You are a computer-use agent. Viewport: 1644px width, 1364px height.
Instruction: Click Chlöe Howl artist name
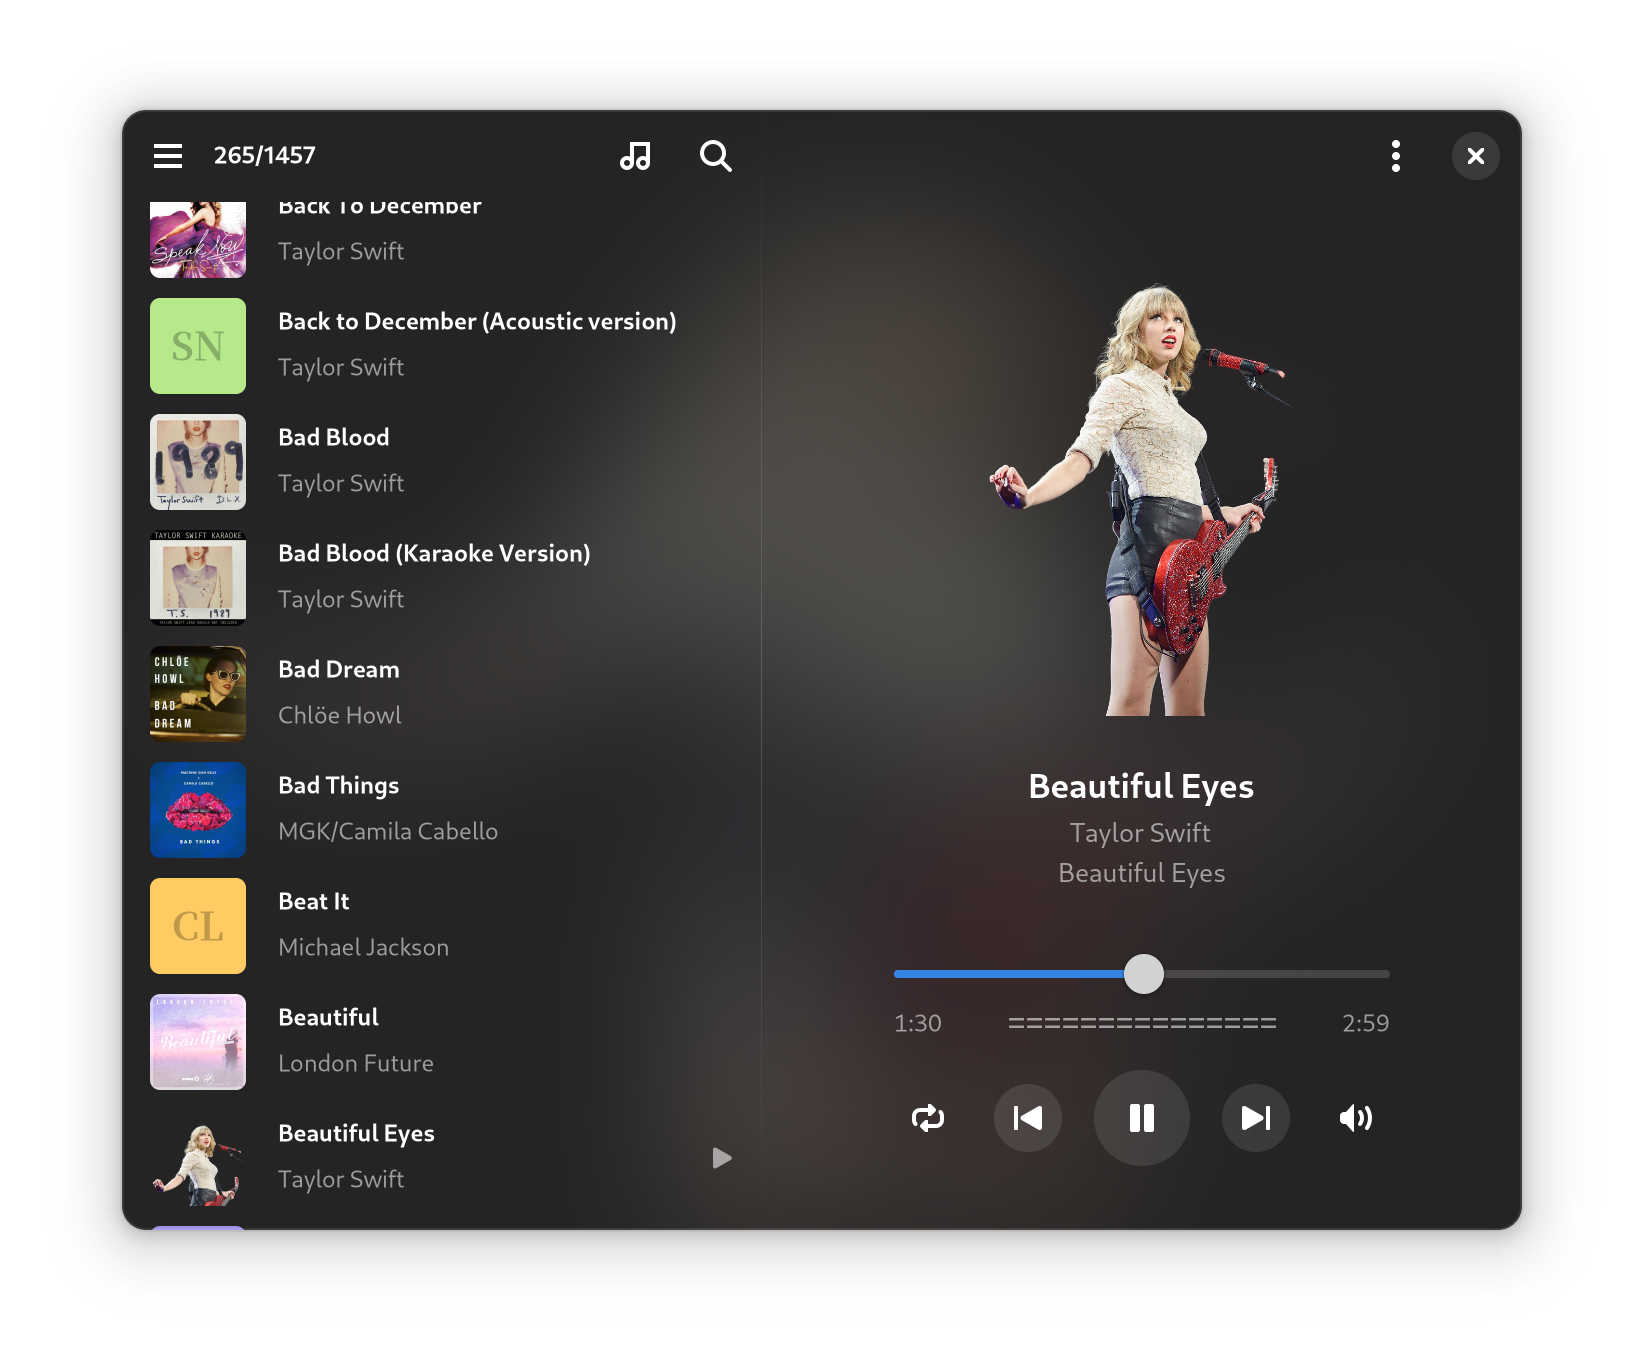340,715
